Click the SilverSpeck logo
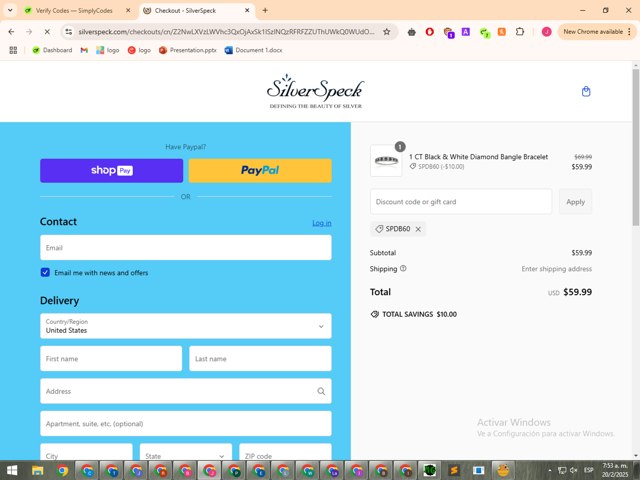The height and width of the screenshot is (480, 640). tap(315, 91)
